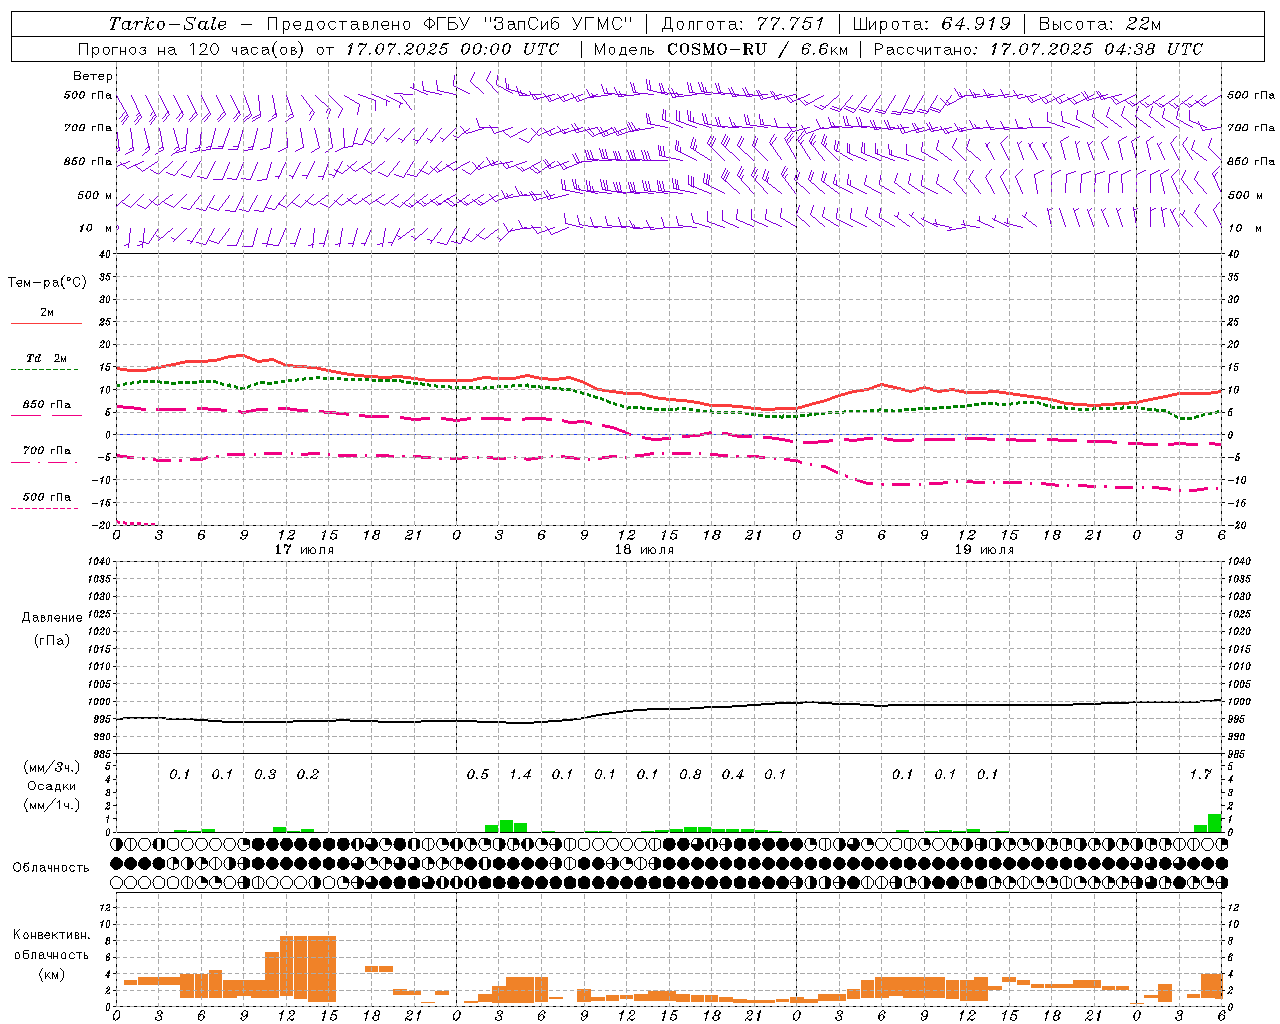This screenshot has height=1024, width=1280.
Task: Click the '19 июля' date label
Action: [x=984, y=550]
